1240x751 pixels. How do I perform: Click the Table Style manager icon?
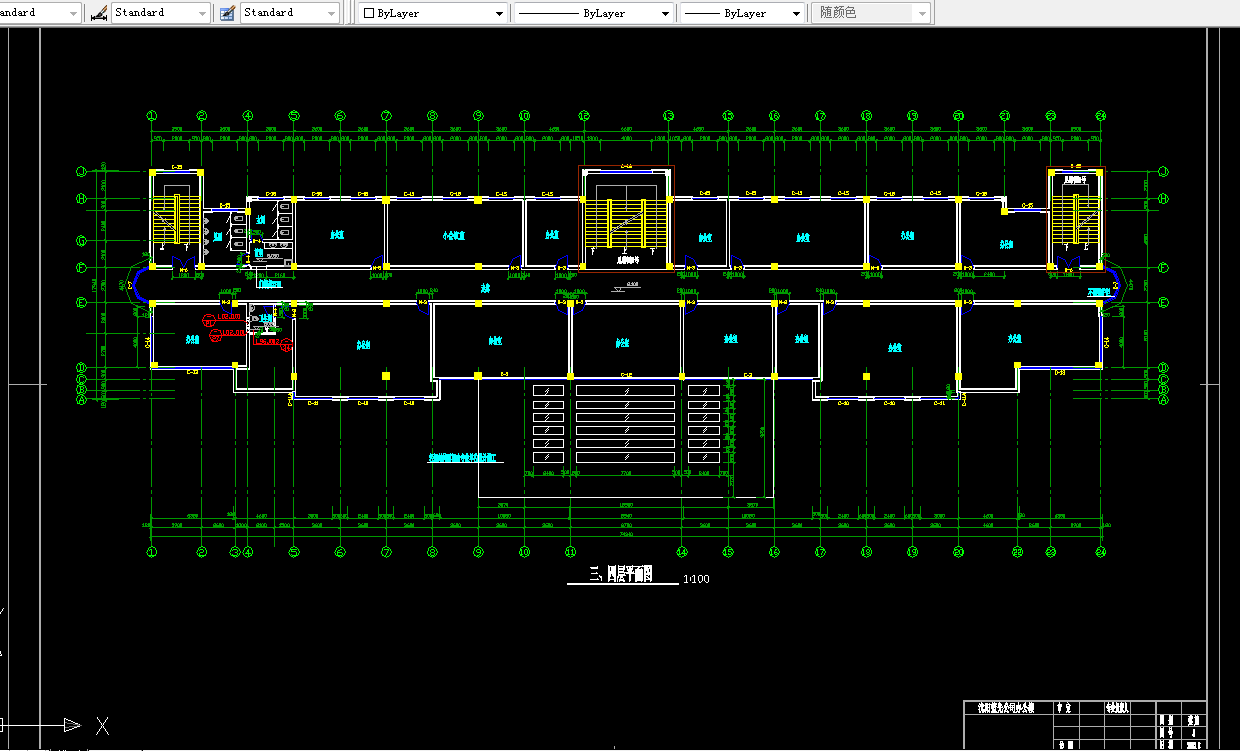(x=227, y=13)
